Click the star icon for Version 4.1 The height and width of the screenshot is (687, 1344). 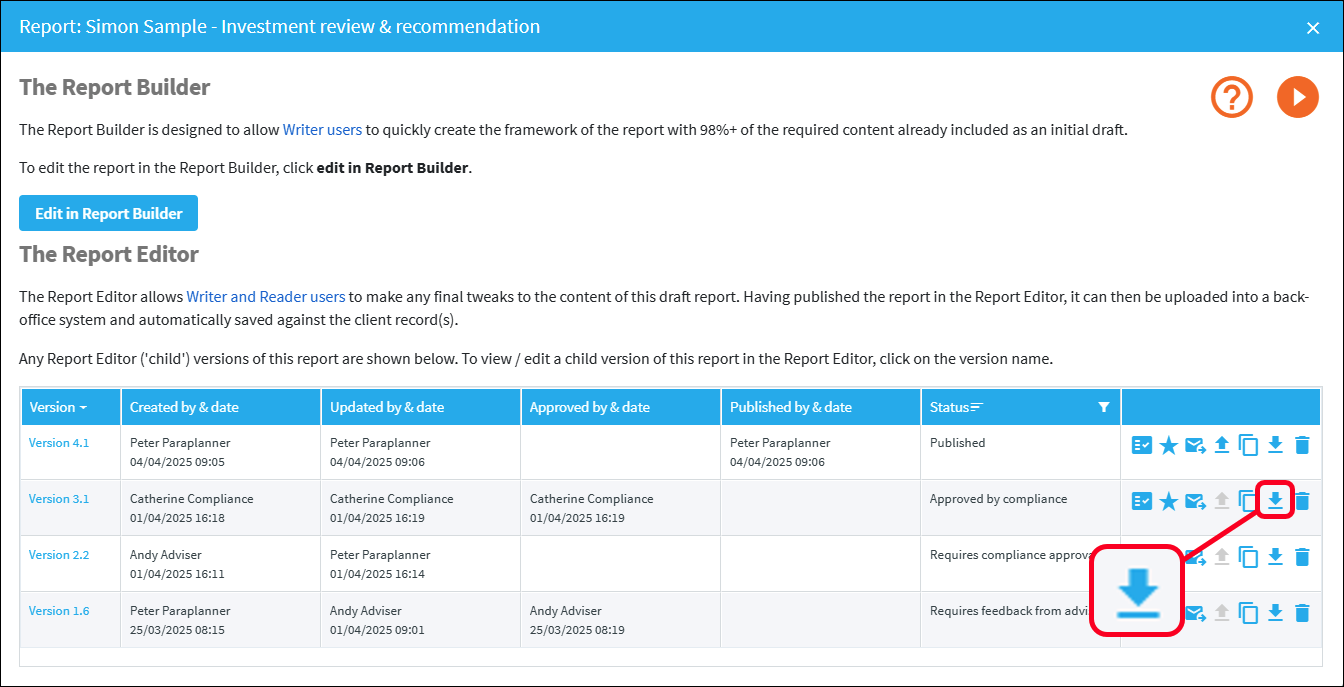pyautogui.click(x=1169, y=445)
